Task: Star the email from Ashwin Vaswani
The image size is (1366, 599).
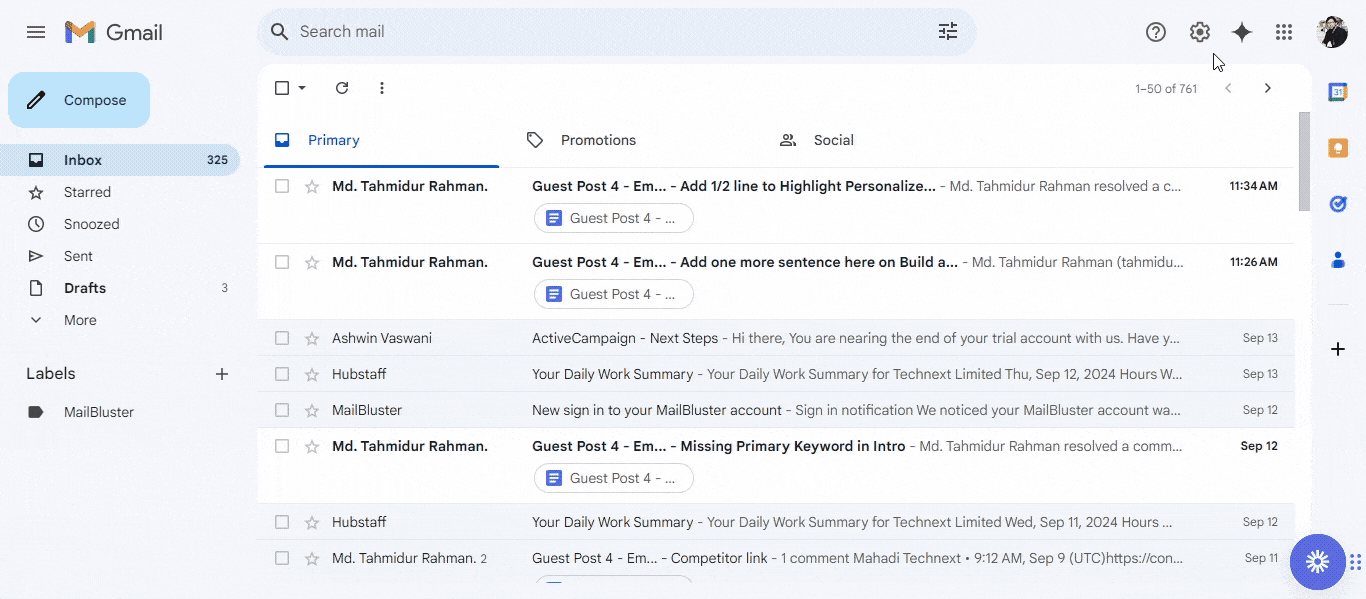Action: coord(311,337)
